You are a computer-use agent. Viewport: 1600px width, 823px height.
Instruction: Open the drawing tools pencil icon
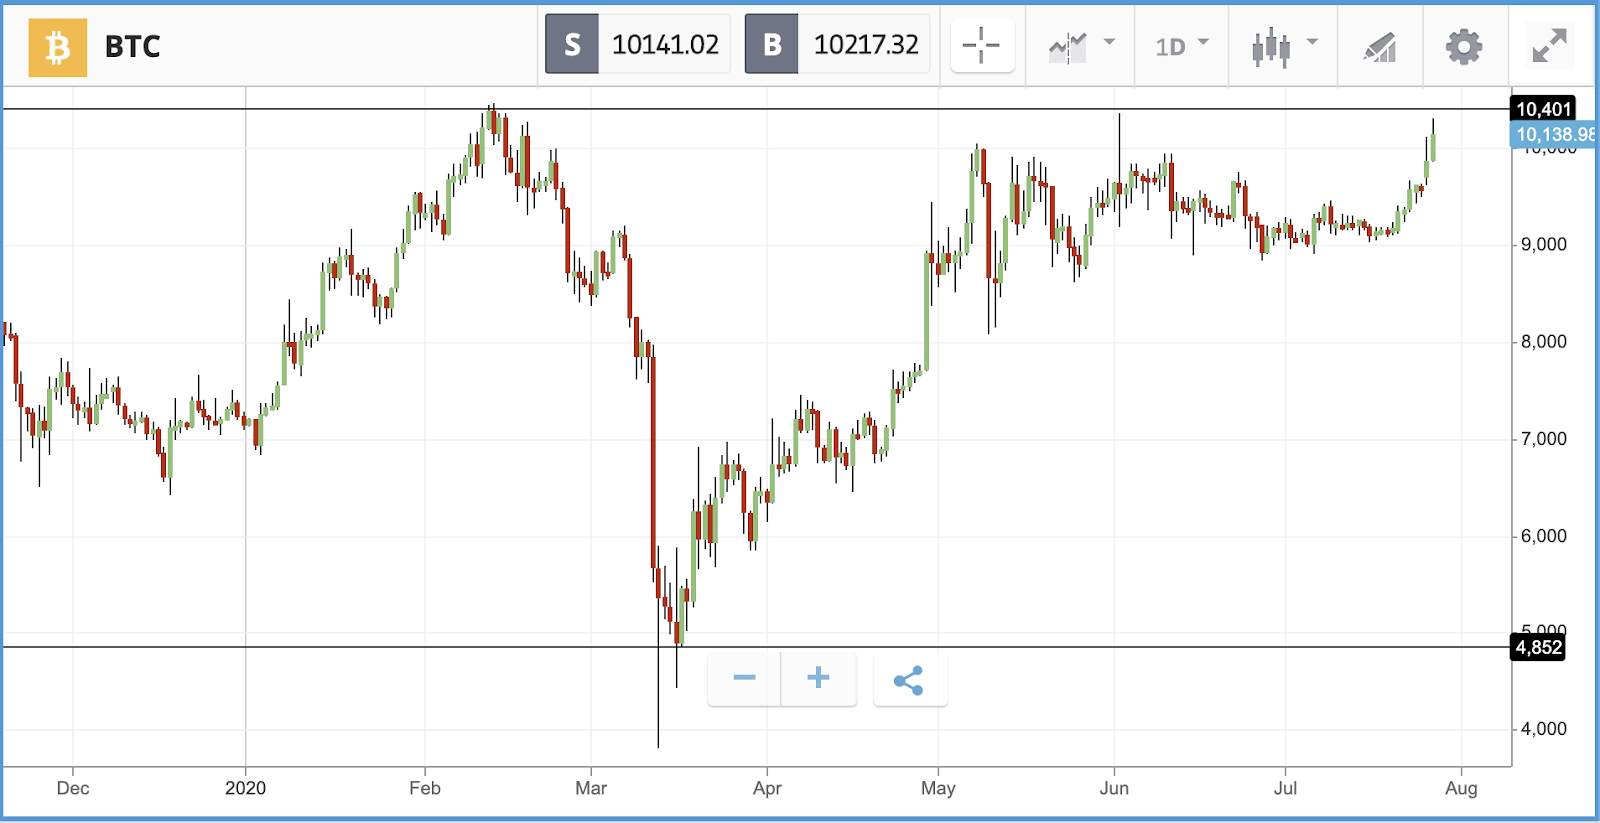pos(1380,47)
